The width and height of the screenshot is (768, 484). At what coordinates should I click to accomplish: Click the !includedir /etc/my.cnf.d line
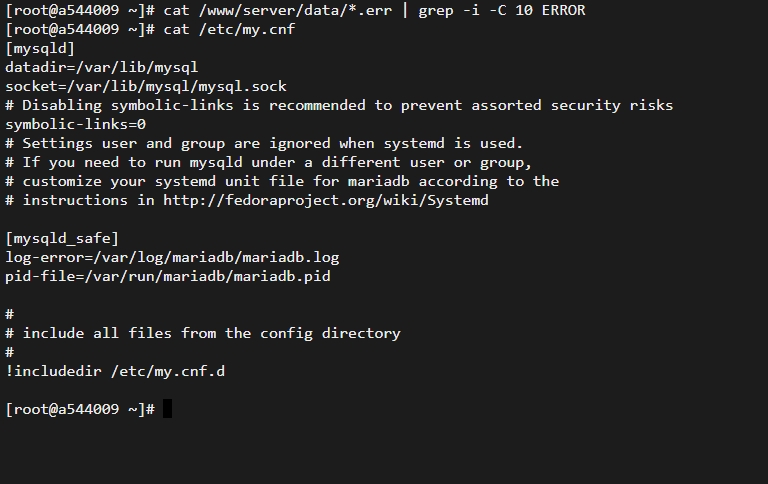point(115,371)
